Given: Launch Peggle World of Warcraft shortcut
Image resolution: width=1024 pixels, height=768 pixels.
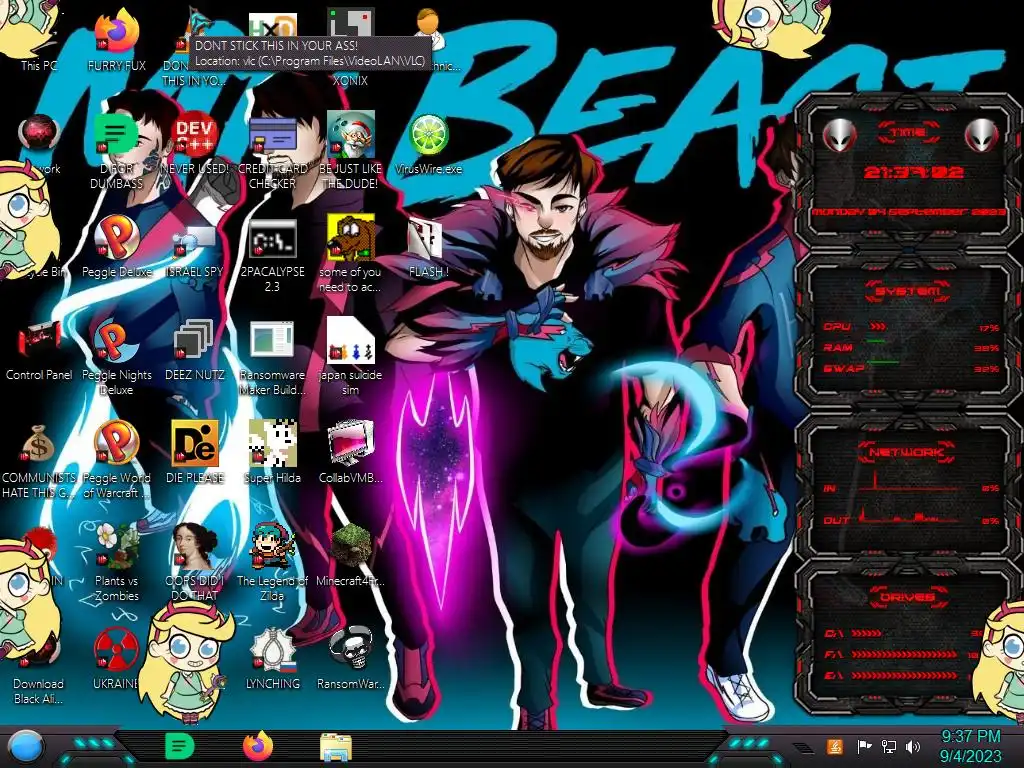Looking at the screenshot, I should (x=116, y=445).
